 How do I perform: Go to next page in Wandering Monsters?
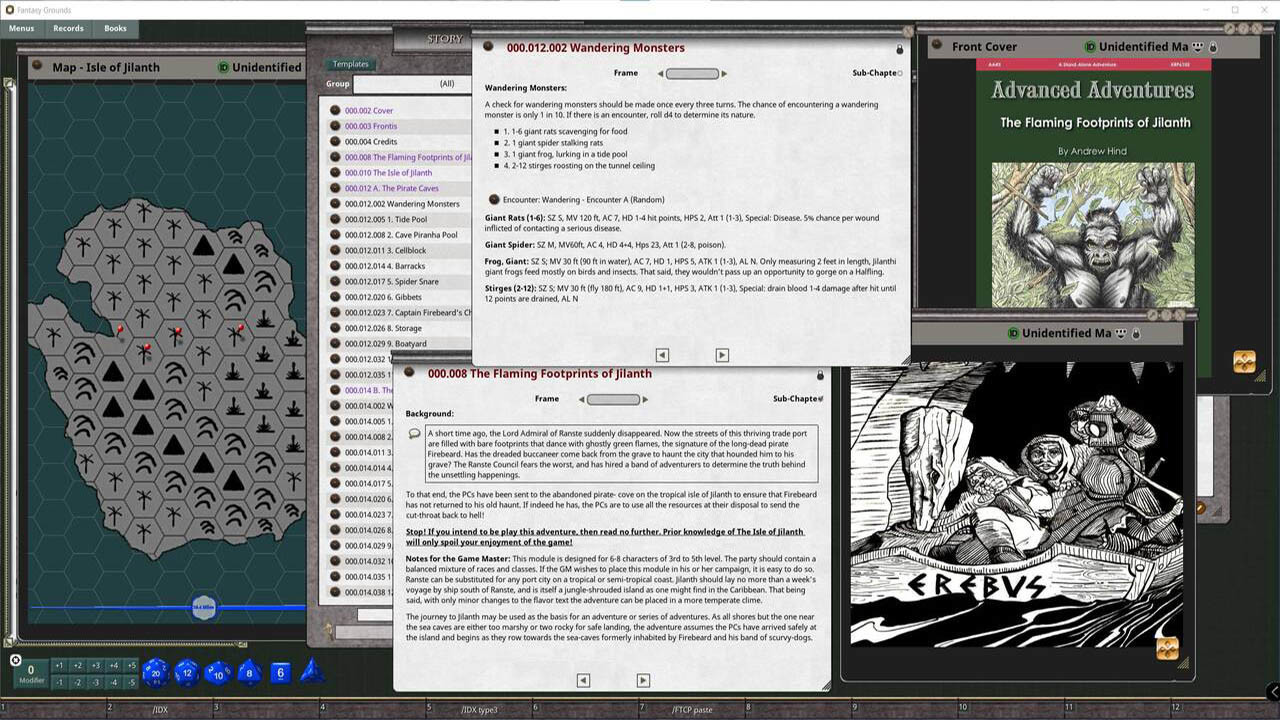pyautogui.click(x=722, y=355)
